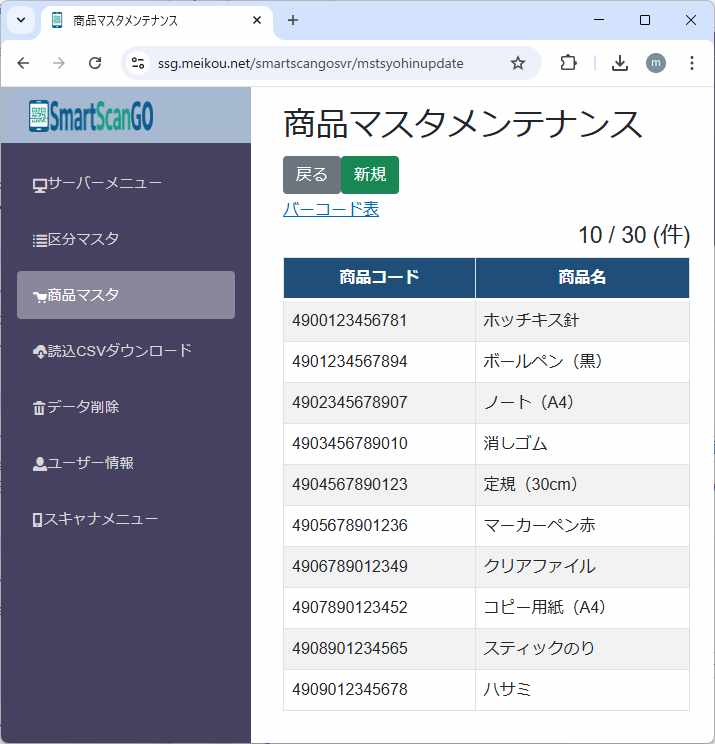The image size is (715, 744).
Task: Click the green 新規 button
Action: click(x=370, y=175)
